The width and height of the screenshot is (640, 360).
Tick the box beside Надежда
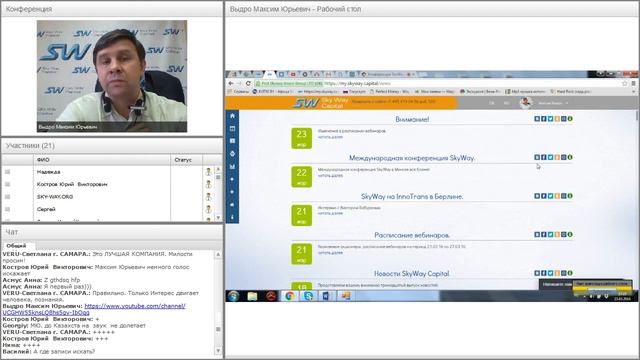(x=7, y=172)
